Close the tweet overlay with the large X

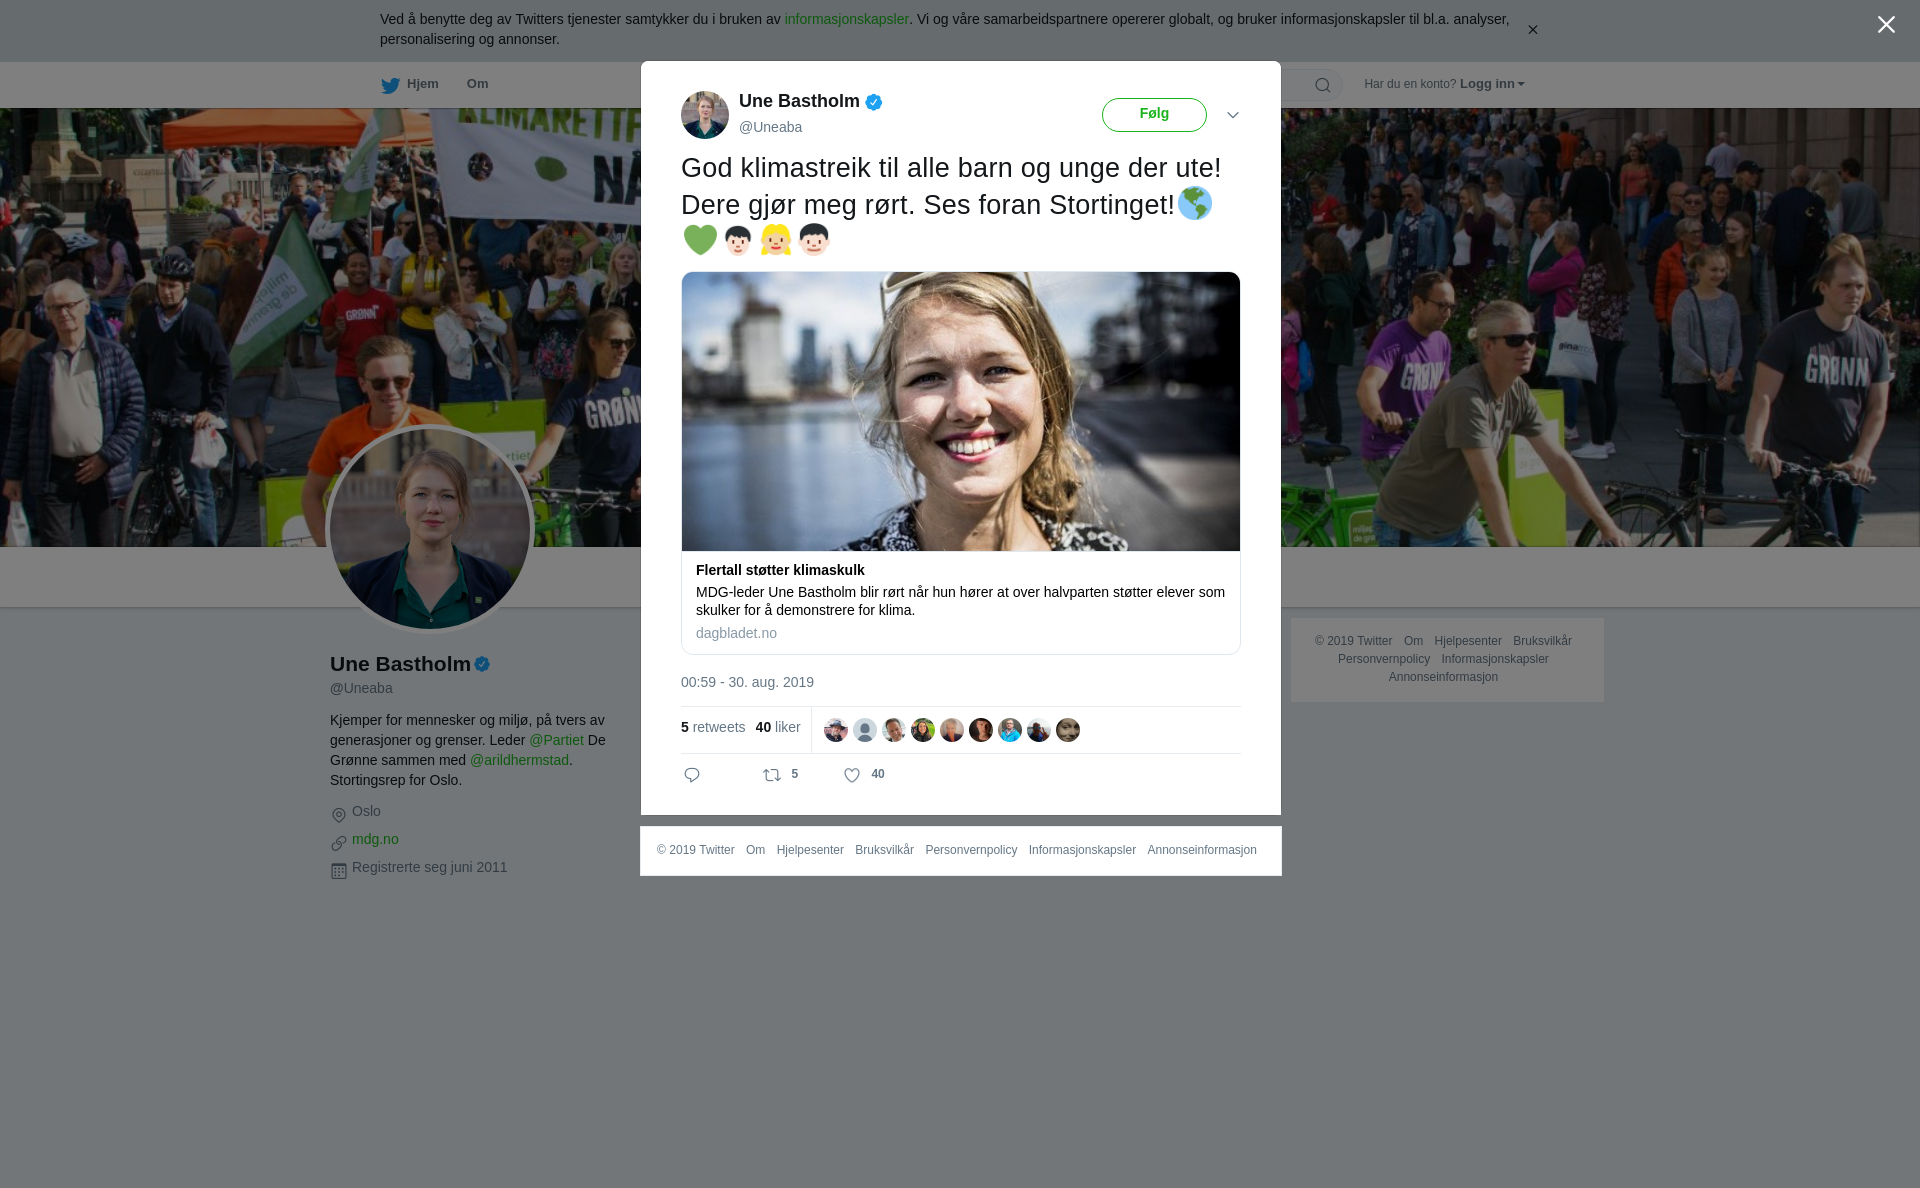pos(1886,25)
